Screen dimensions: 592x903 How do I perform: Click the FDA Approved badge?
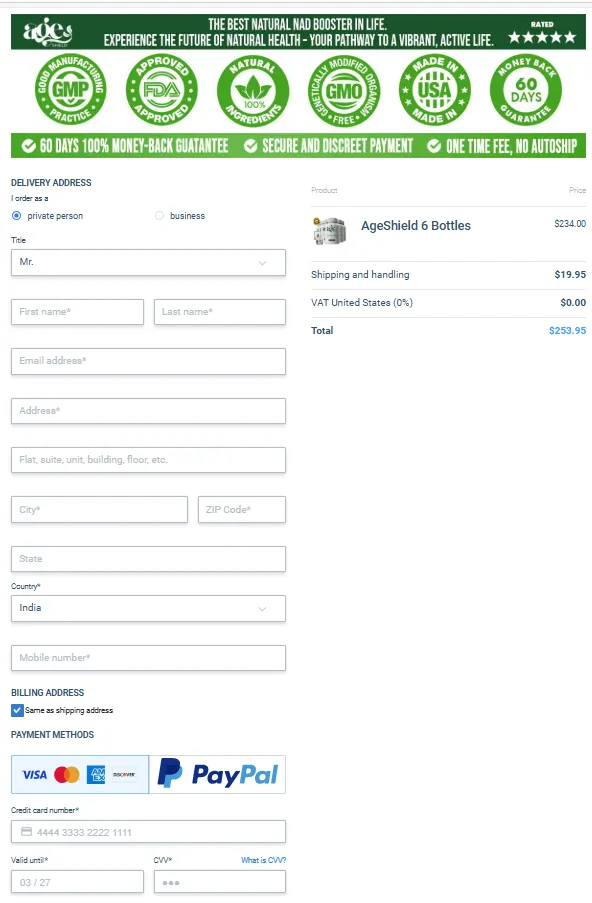pyautogui.click(x=162, y=89)
